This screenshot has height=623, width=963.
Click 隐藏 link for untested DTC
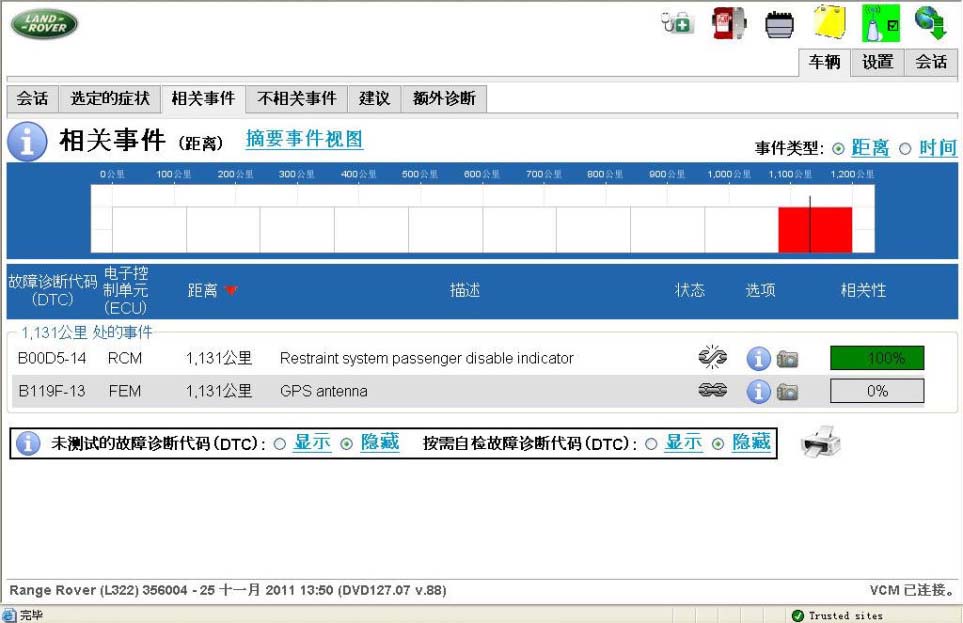pyautogui.click(x=380, y=442)
